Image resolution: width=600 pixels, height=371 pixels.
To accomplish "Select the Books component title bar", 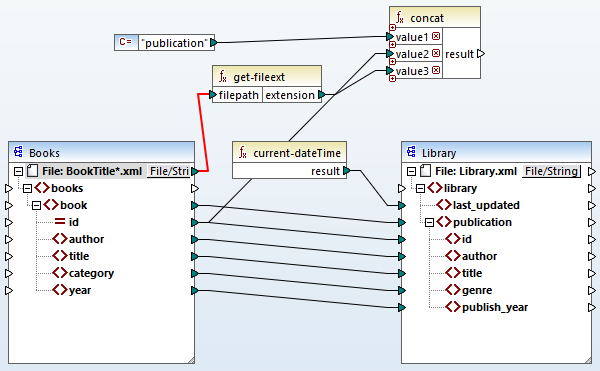I will pos(101,152).
